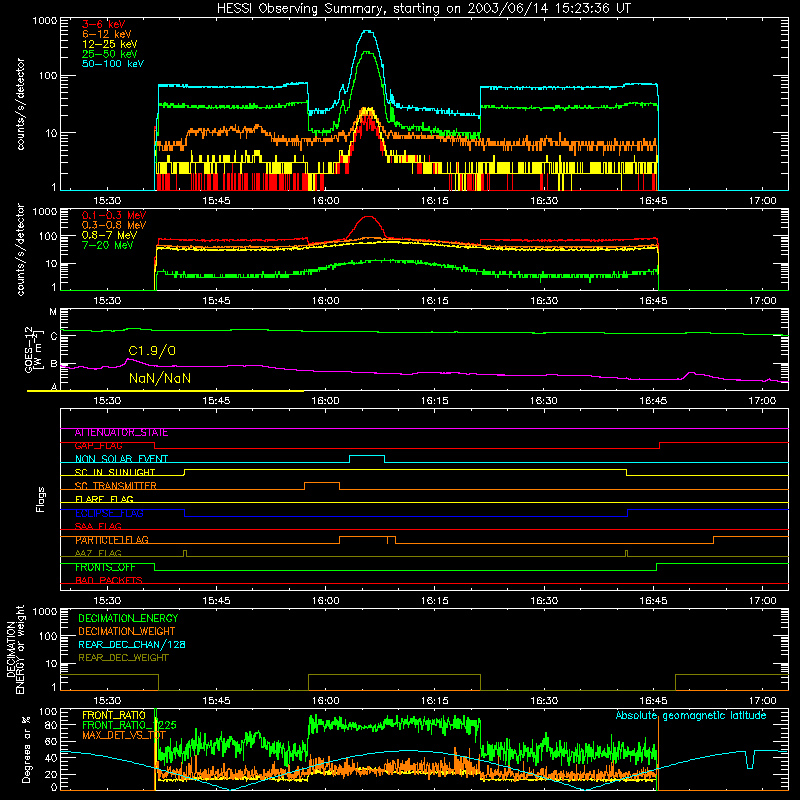Click the vertical Flags axis title
The width and height of the screenshot is (800, 800).
[41, 499]
